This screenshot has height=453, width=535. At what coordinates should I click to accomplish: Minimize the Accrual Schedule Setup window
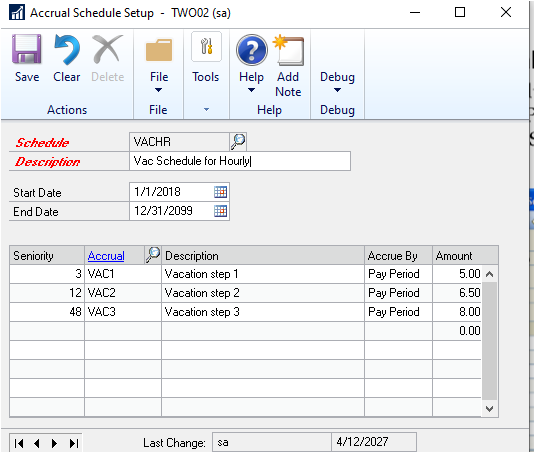(x=415, y=13)
